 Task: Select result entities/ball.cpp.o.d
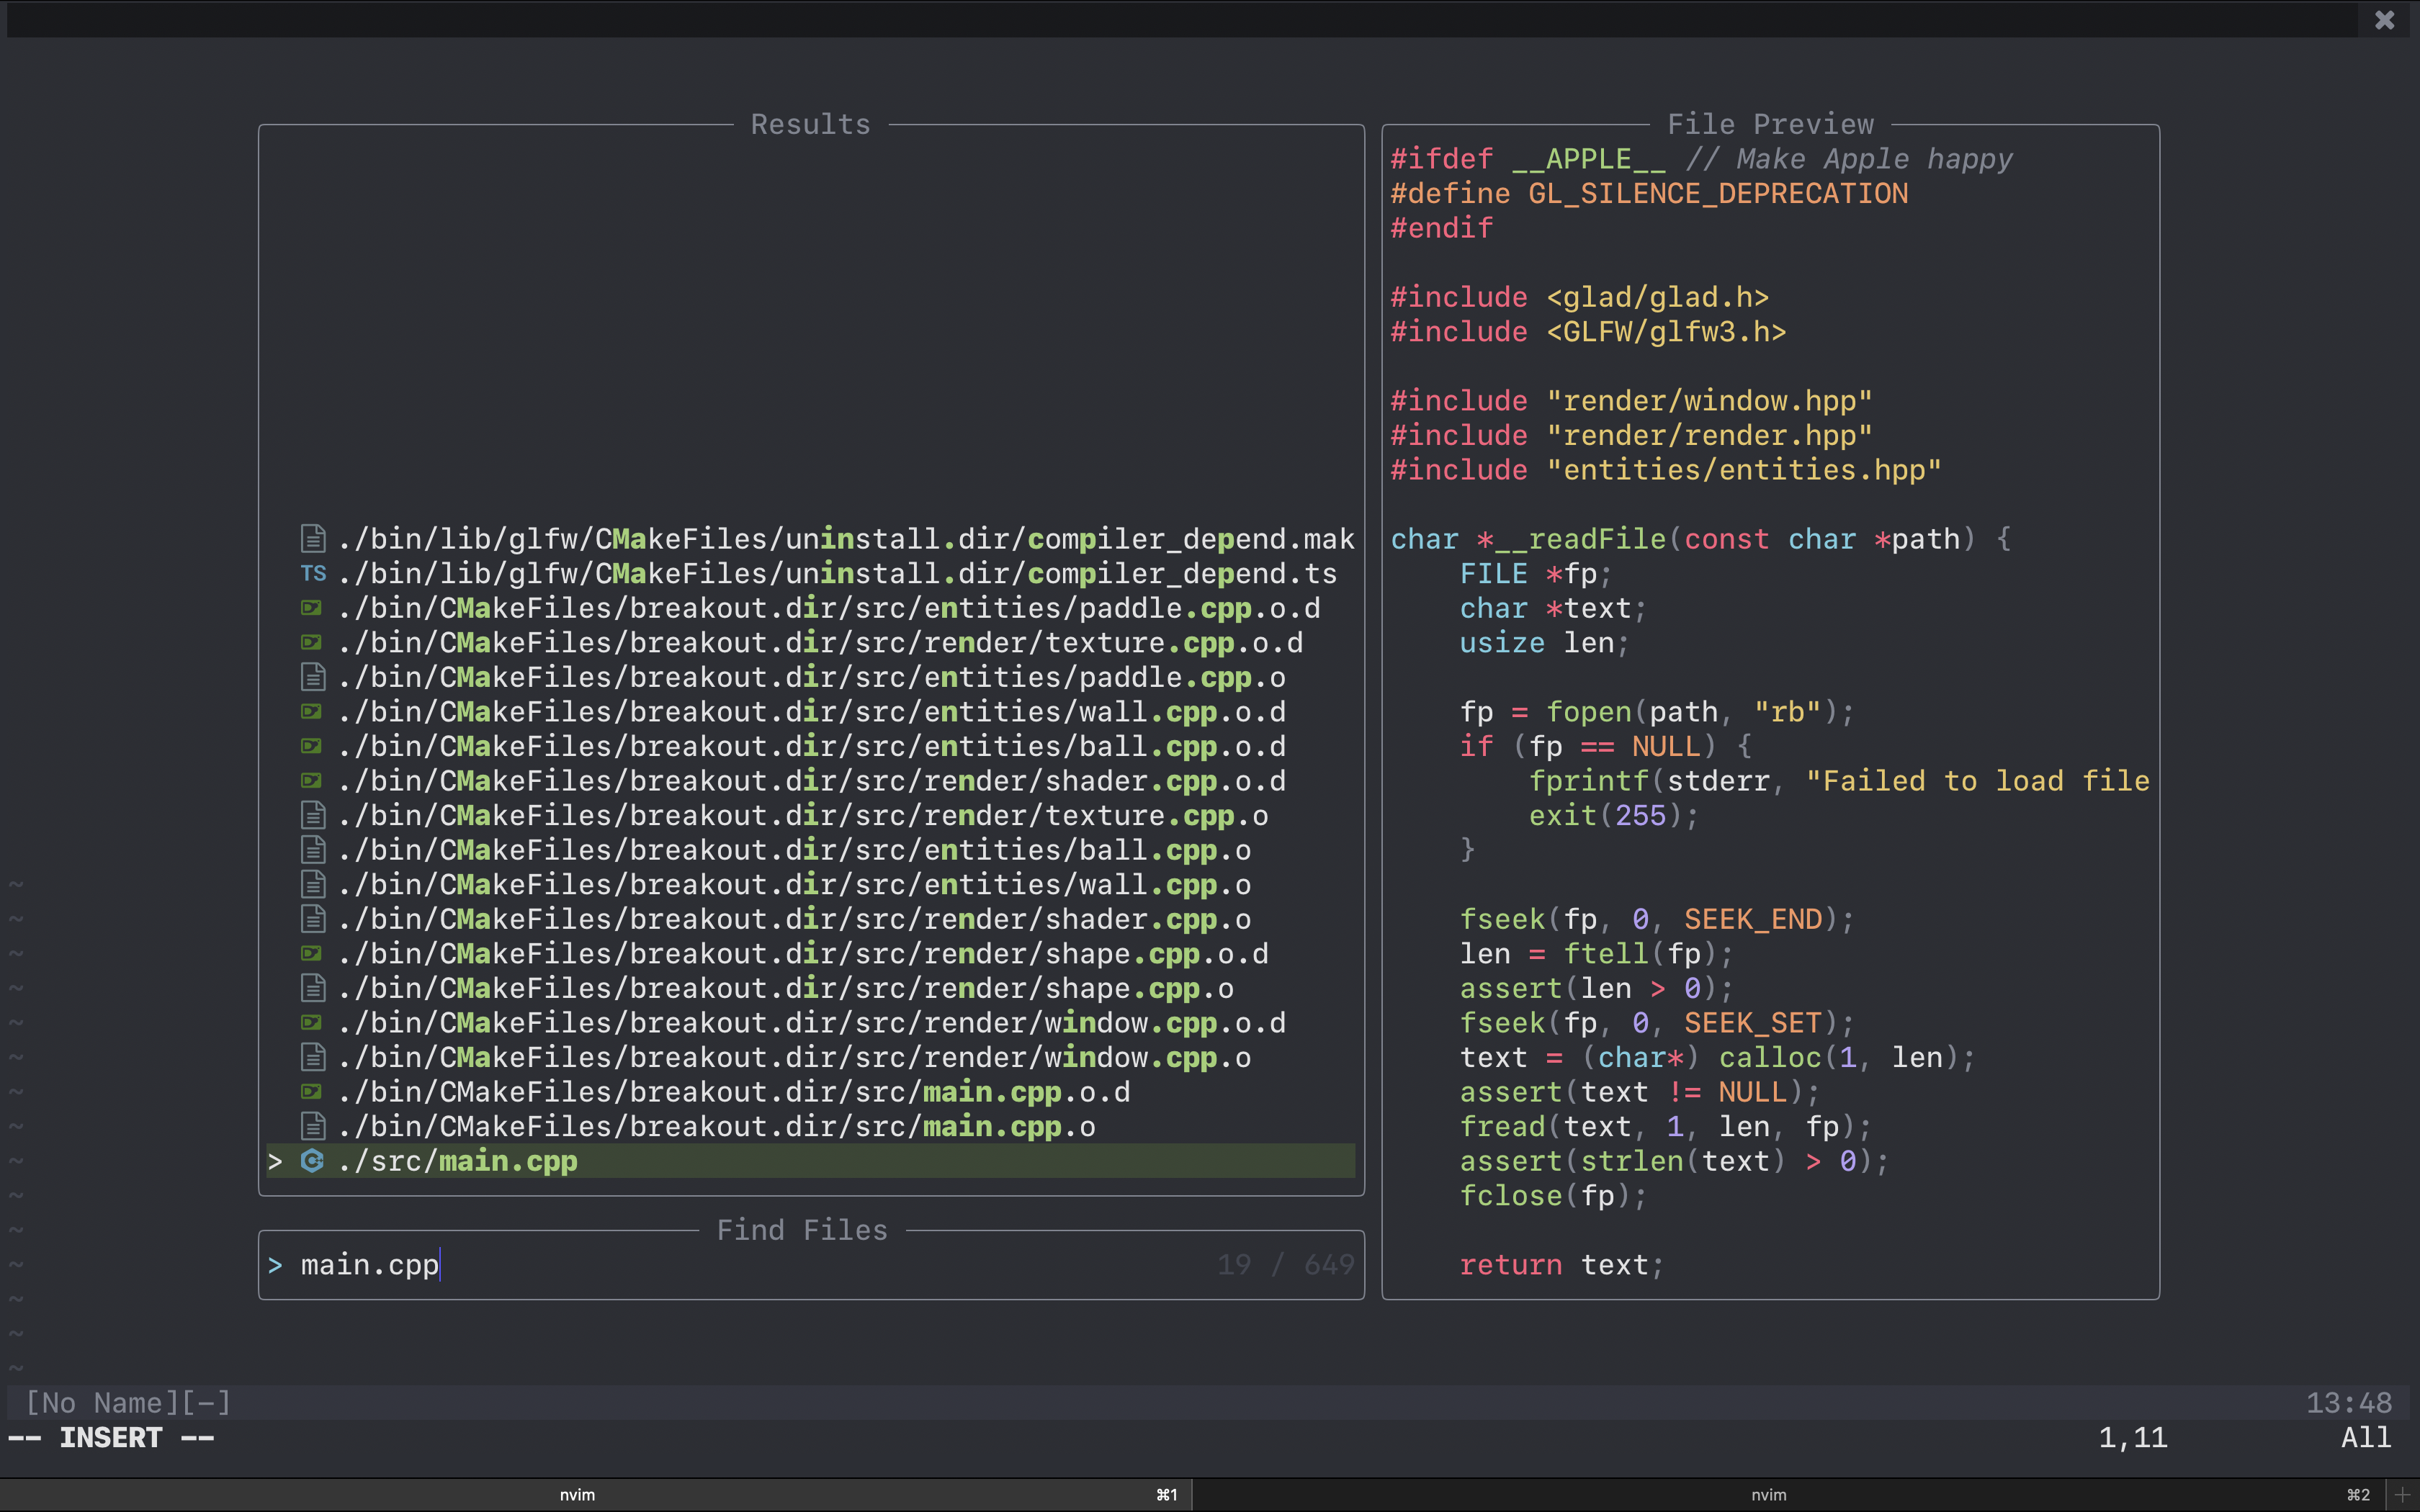[x=811, y=746]
